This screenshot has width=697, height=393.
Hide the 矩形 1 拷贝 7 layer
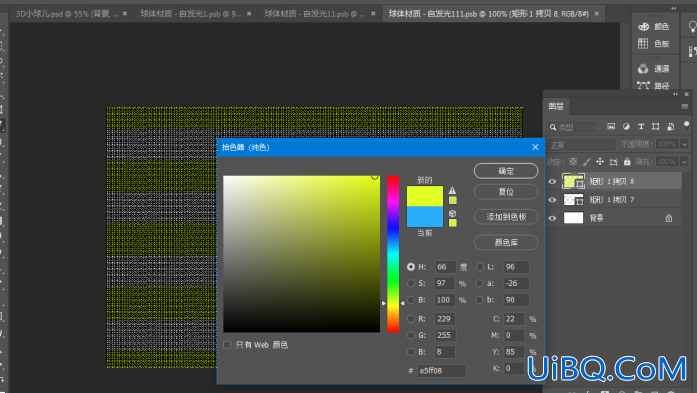pos(552,200)
